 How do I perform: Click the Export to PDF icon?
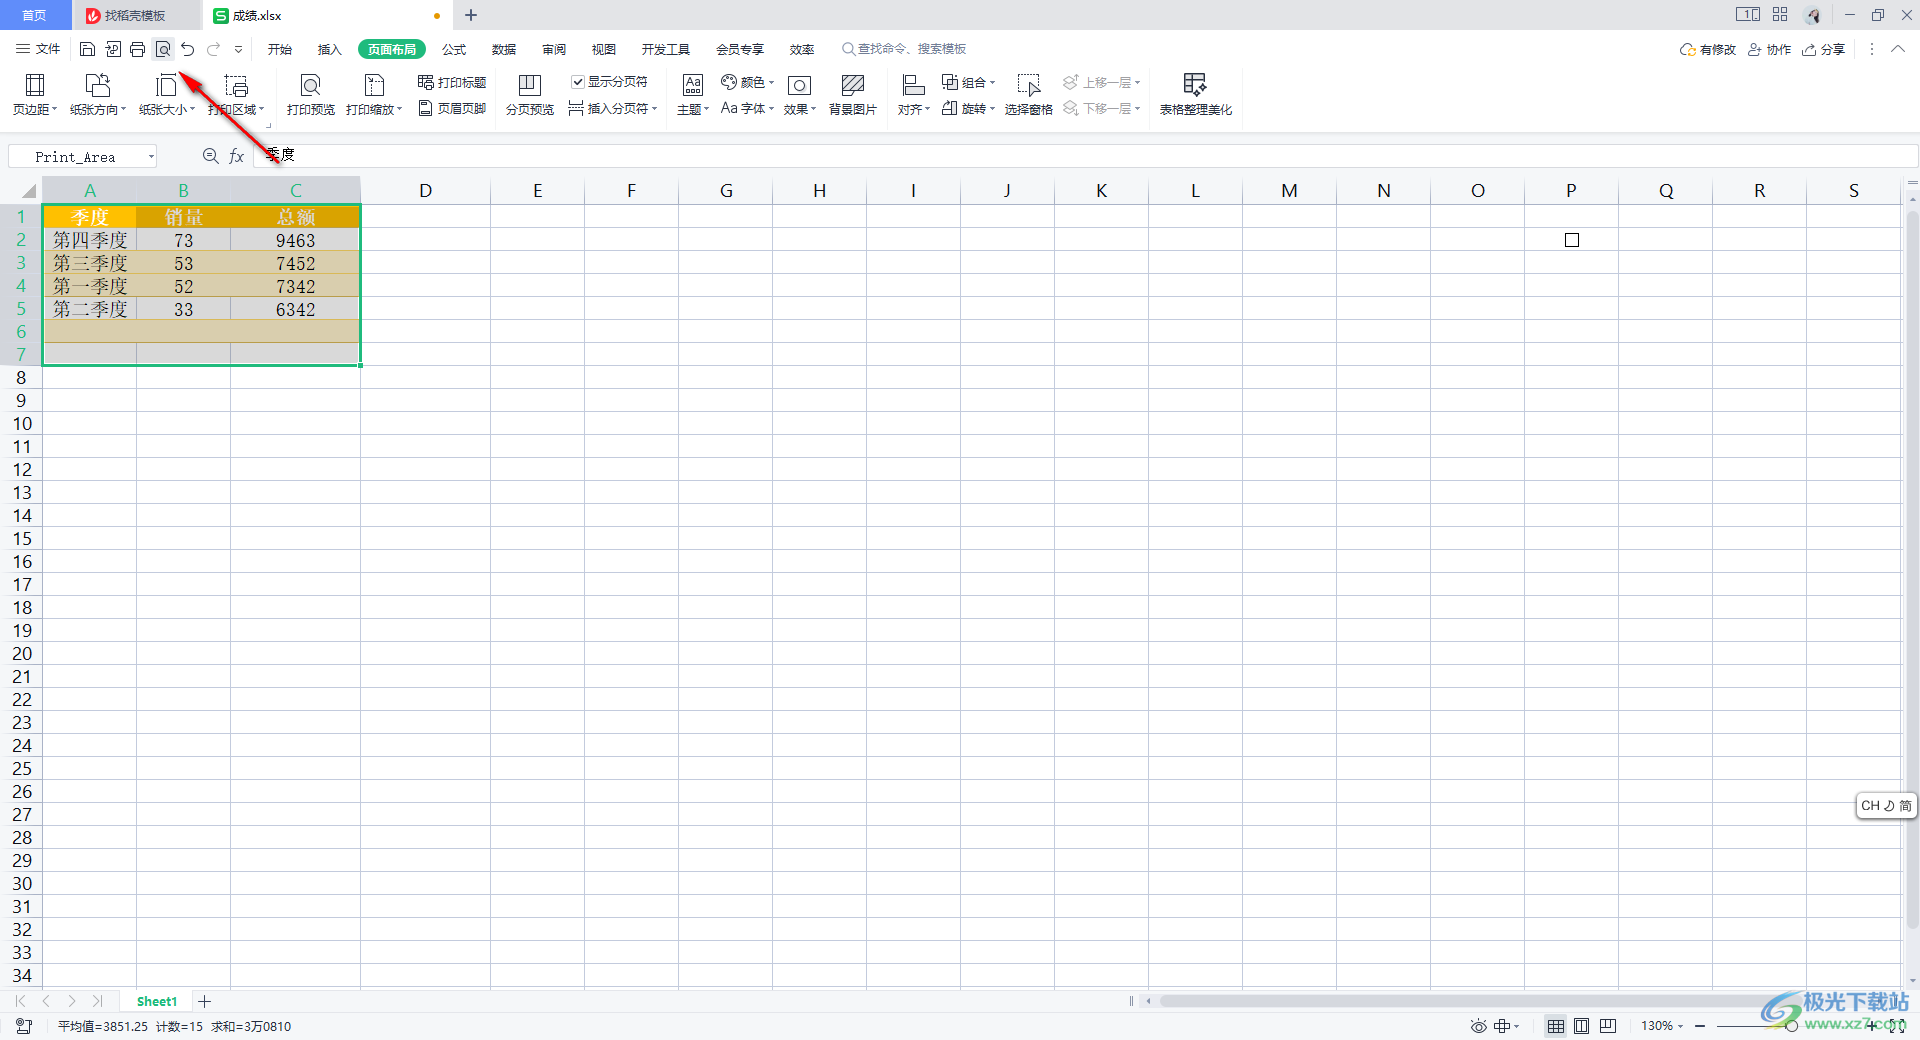point(113,49)
